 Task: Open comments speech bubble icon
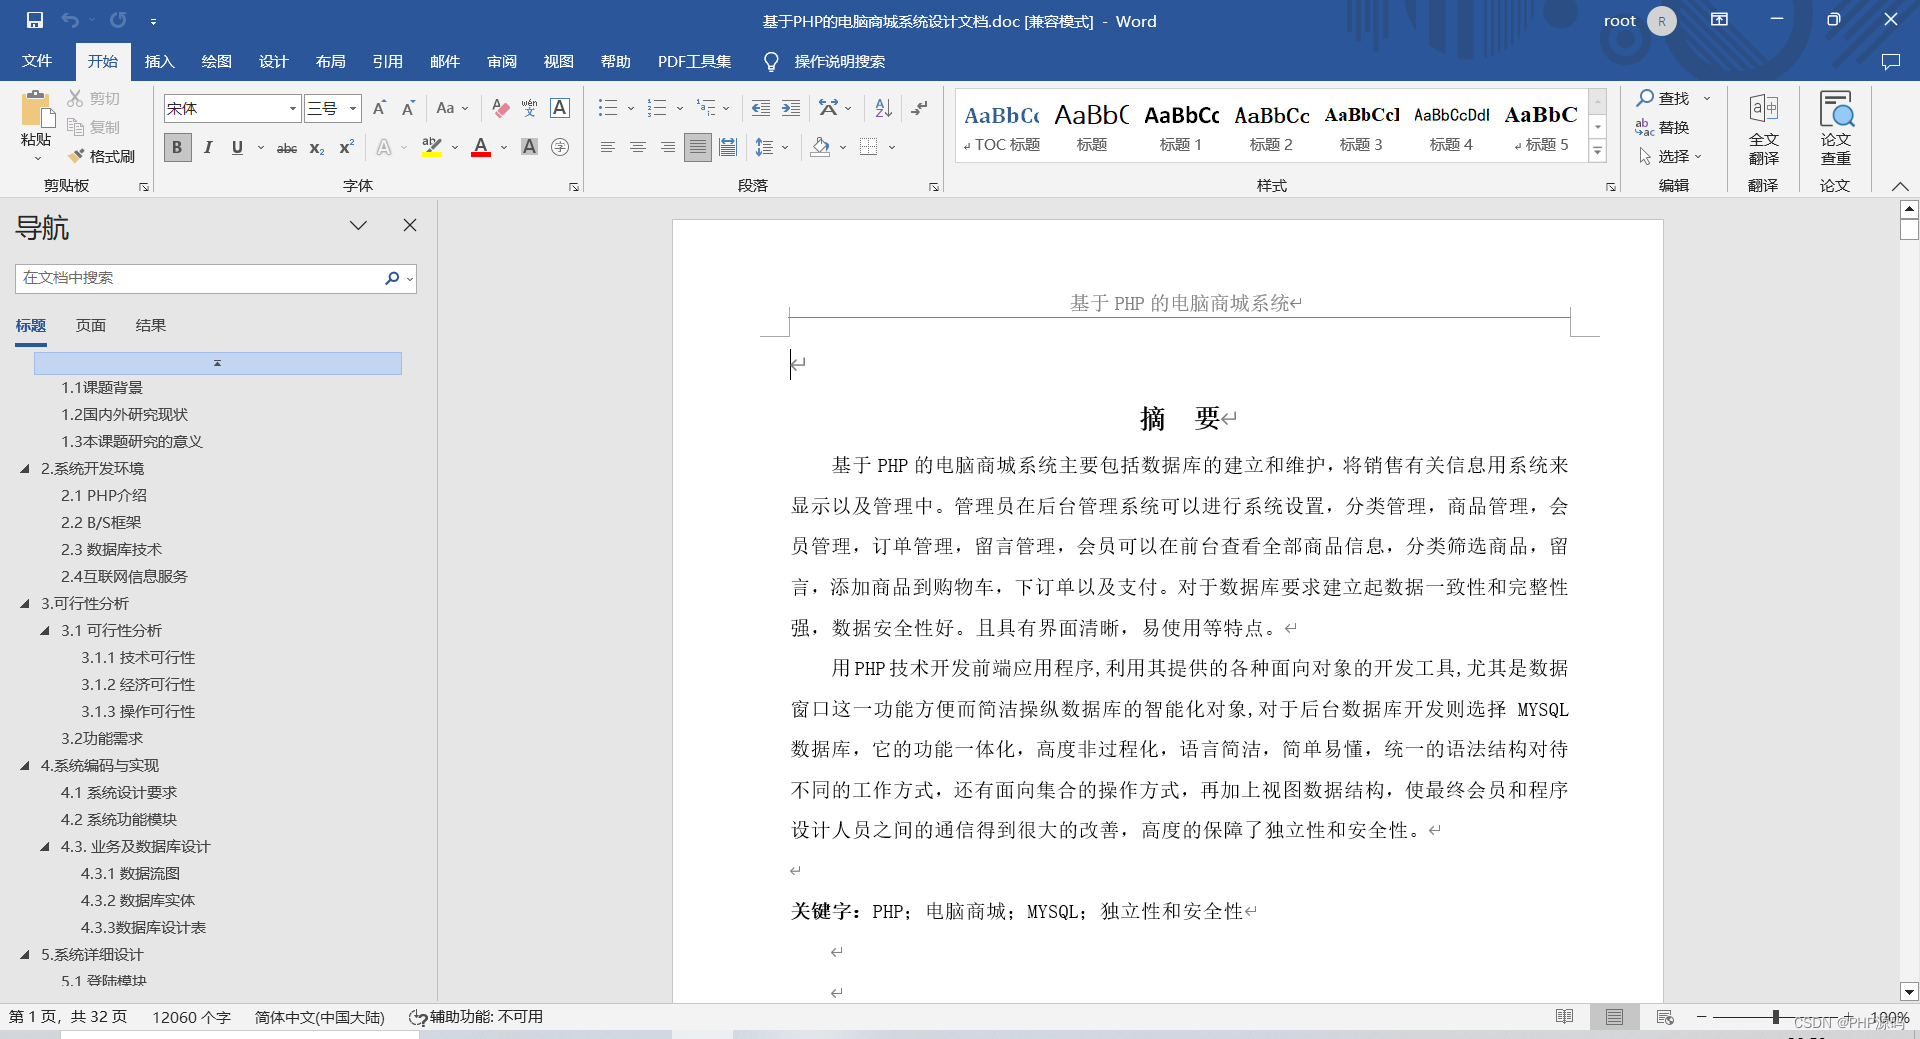[1890, 62]
